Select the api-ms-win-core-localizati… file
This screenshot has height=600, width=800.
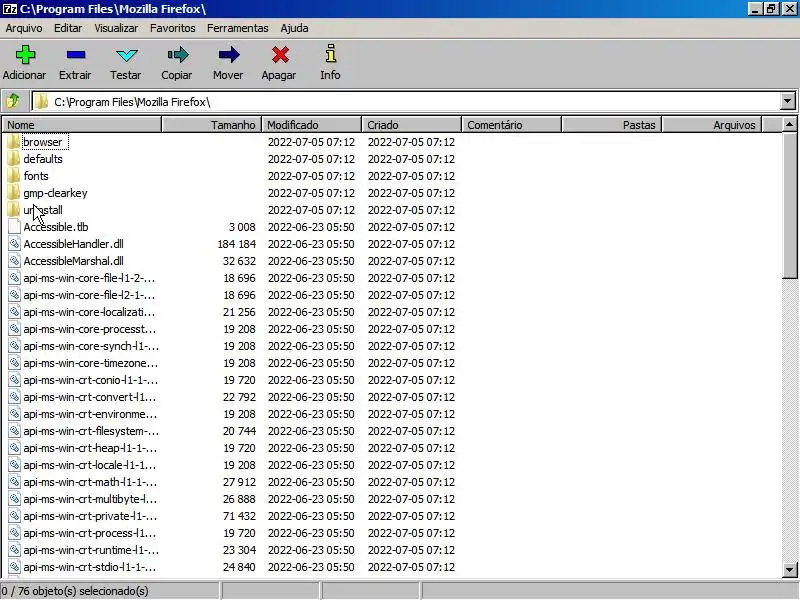pos(89,312)
